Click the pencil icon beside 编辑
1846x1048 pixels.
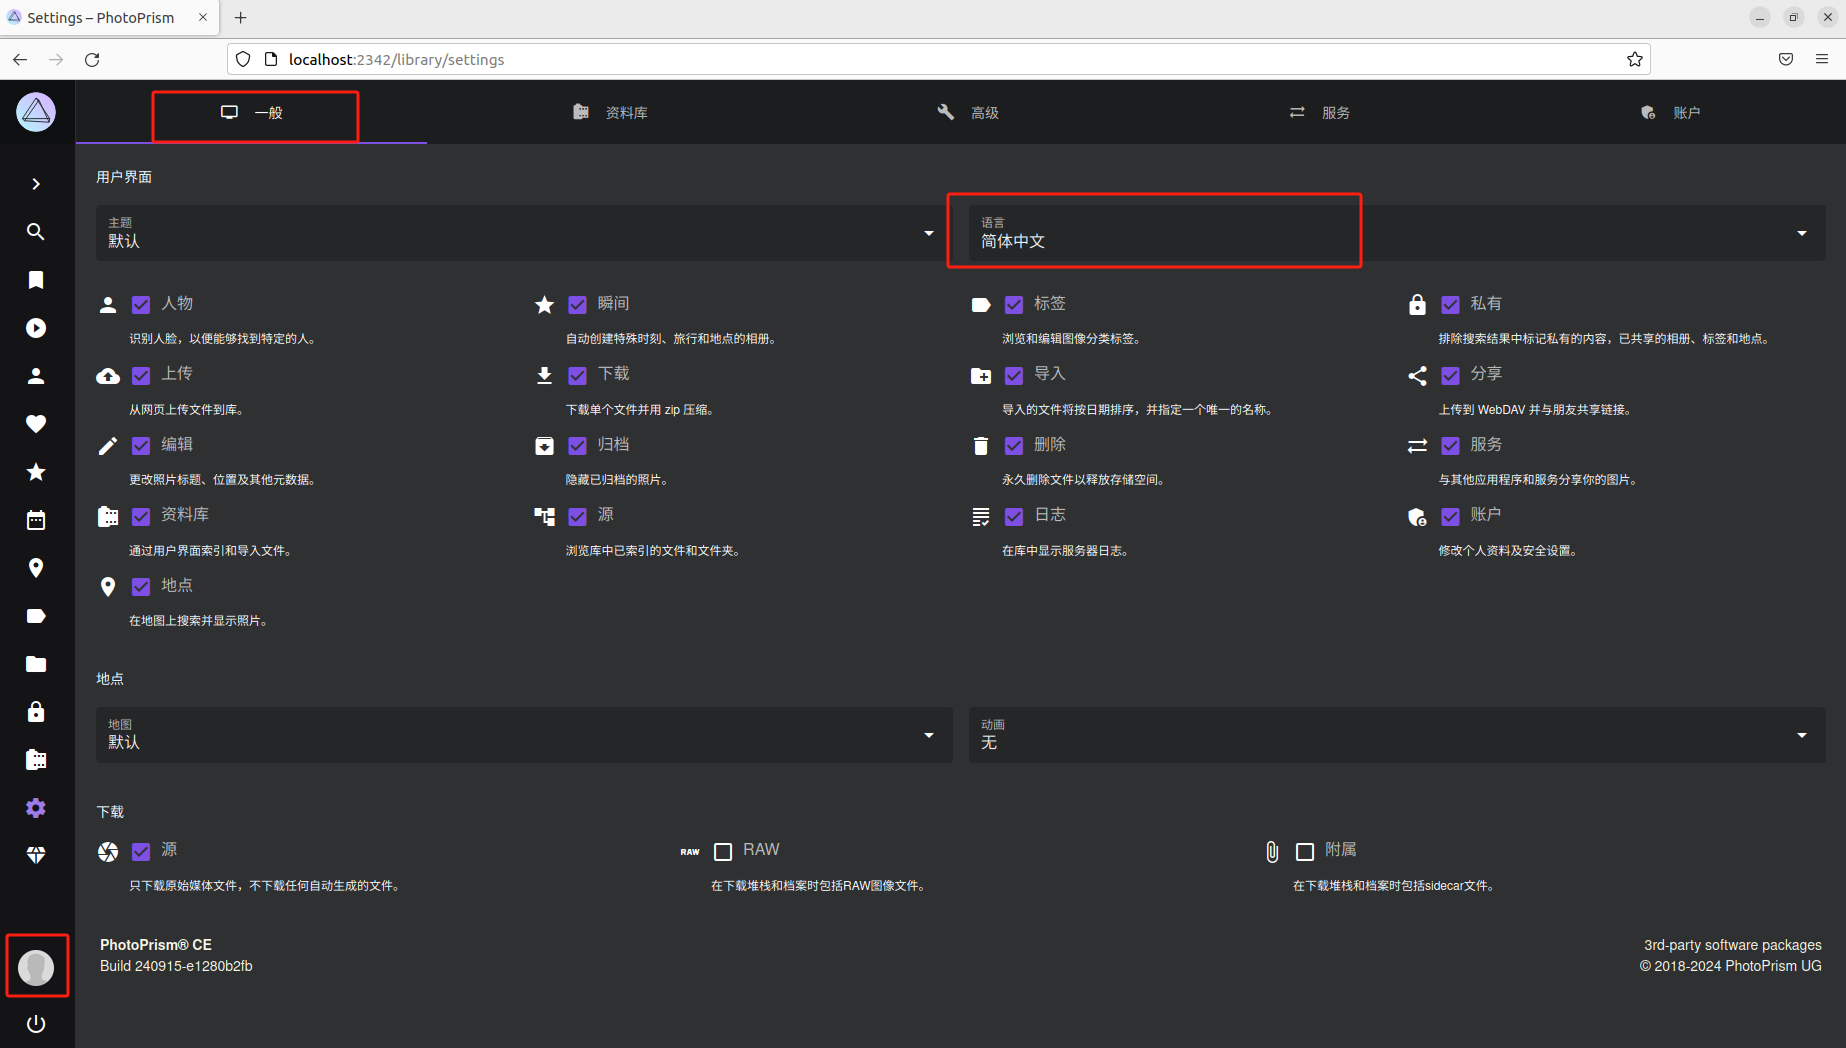point(108,446)
